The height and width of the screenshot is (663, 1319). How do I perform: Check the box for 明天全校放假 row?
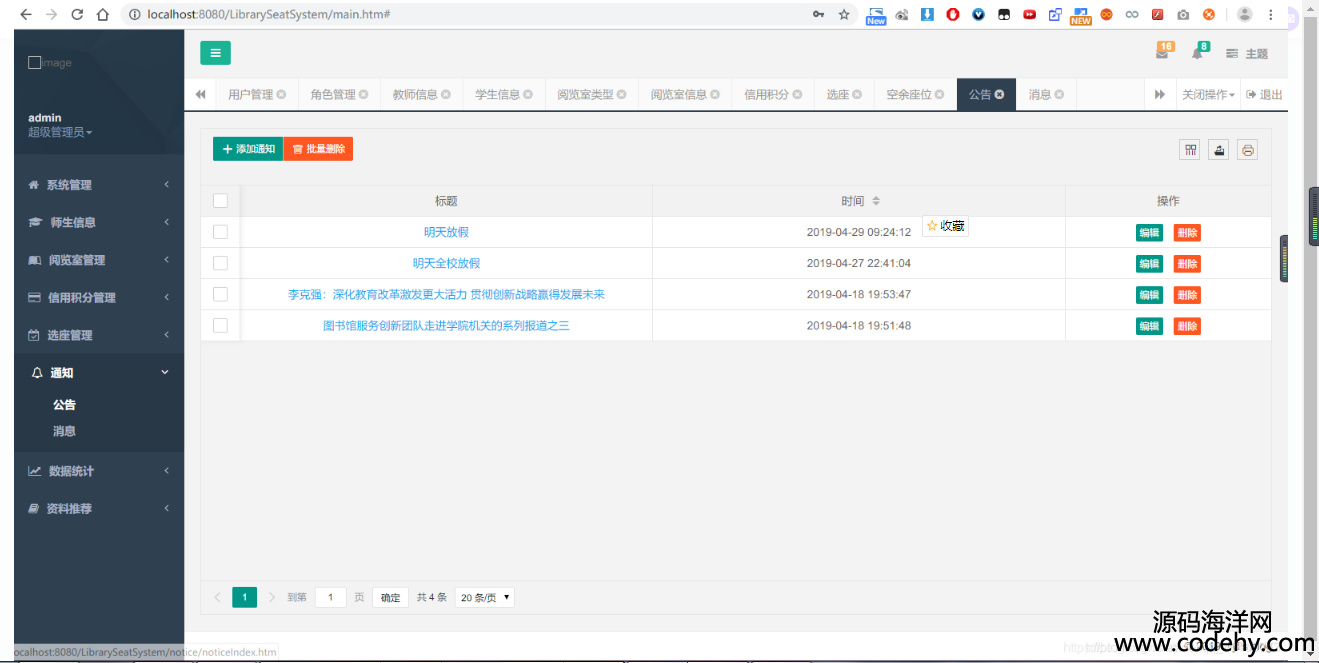pos(220,263)
